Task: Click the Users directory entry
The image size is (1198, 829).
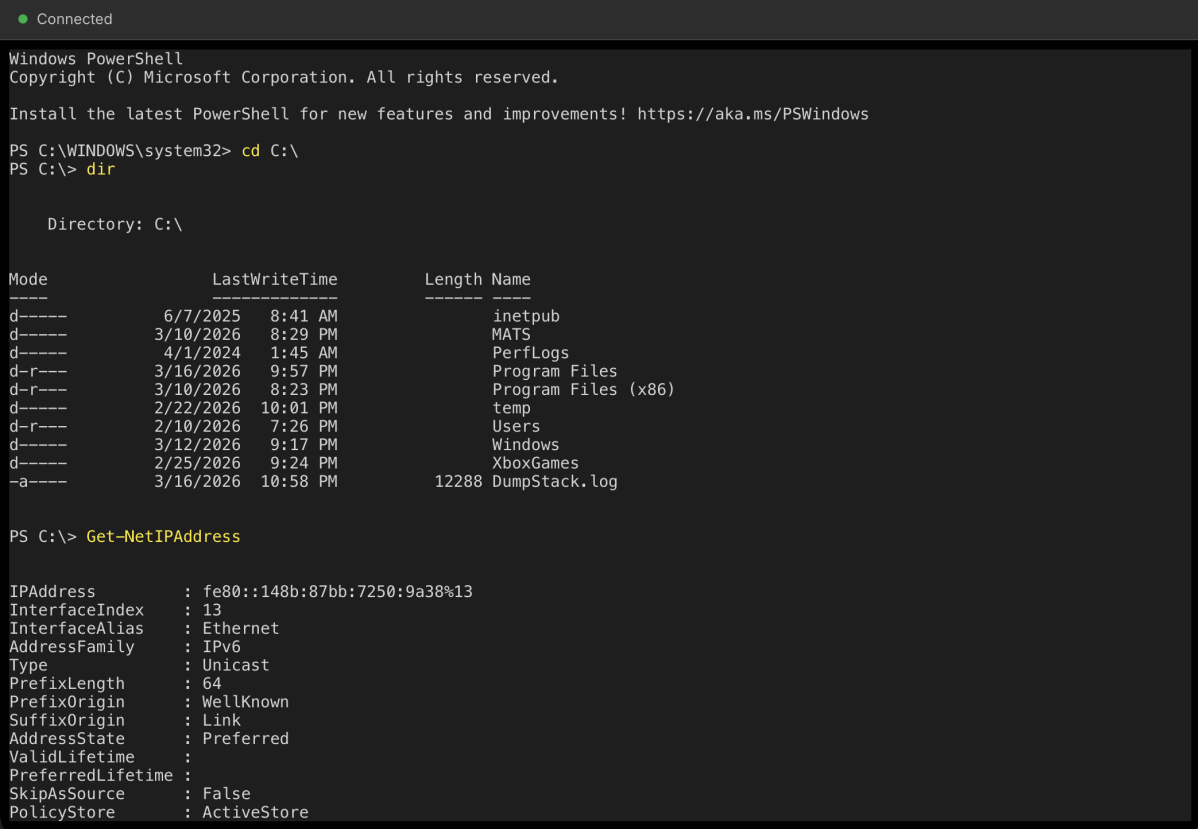Action: [515, 426]
